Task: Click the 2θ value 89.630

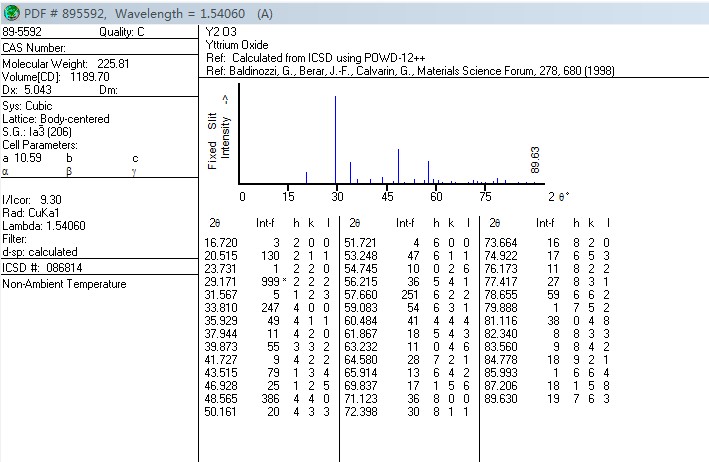Action: [x=501, y=399]
